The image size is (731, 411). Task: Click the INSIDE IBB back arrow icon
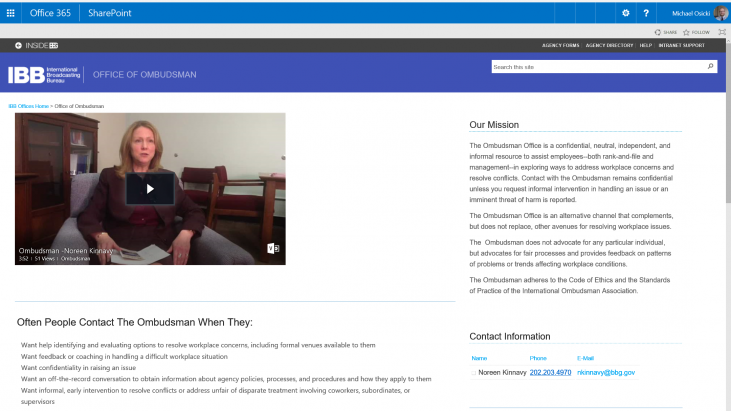coord(18,45)
